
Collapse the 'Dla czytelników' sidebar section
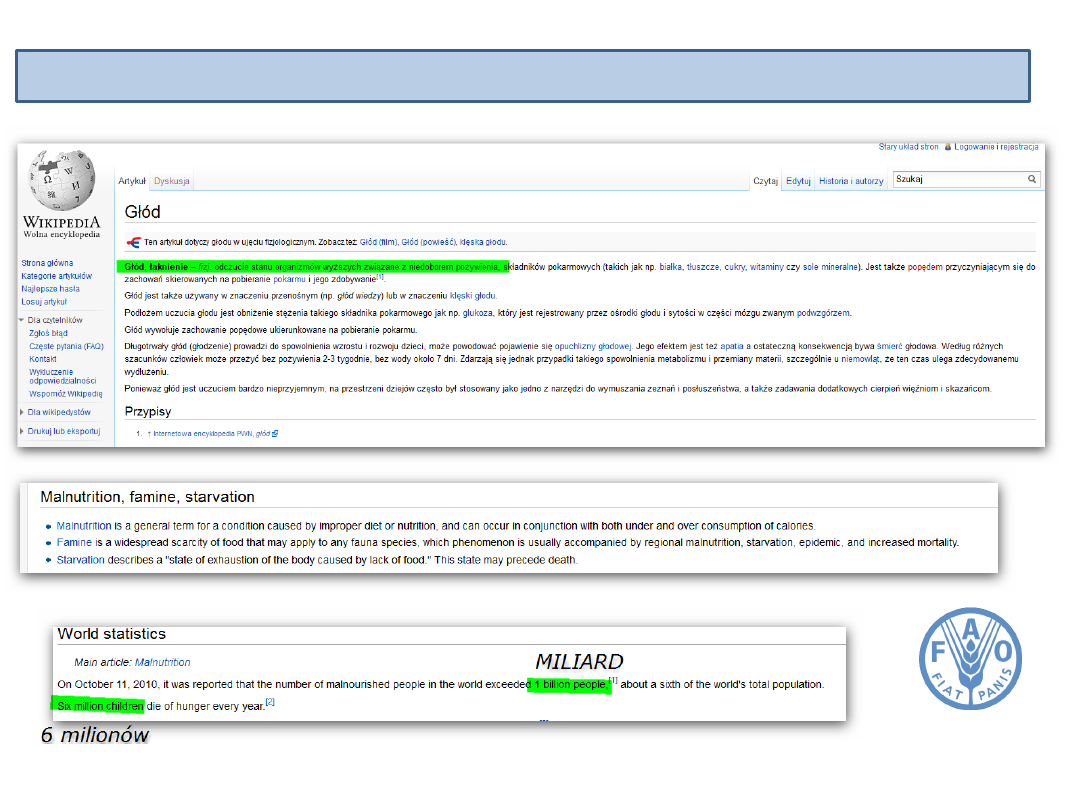pyautogui.click(x=22, y=320)
